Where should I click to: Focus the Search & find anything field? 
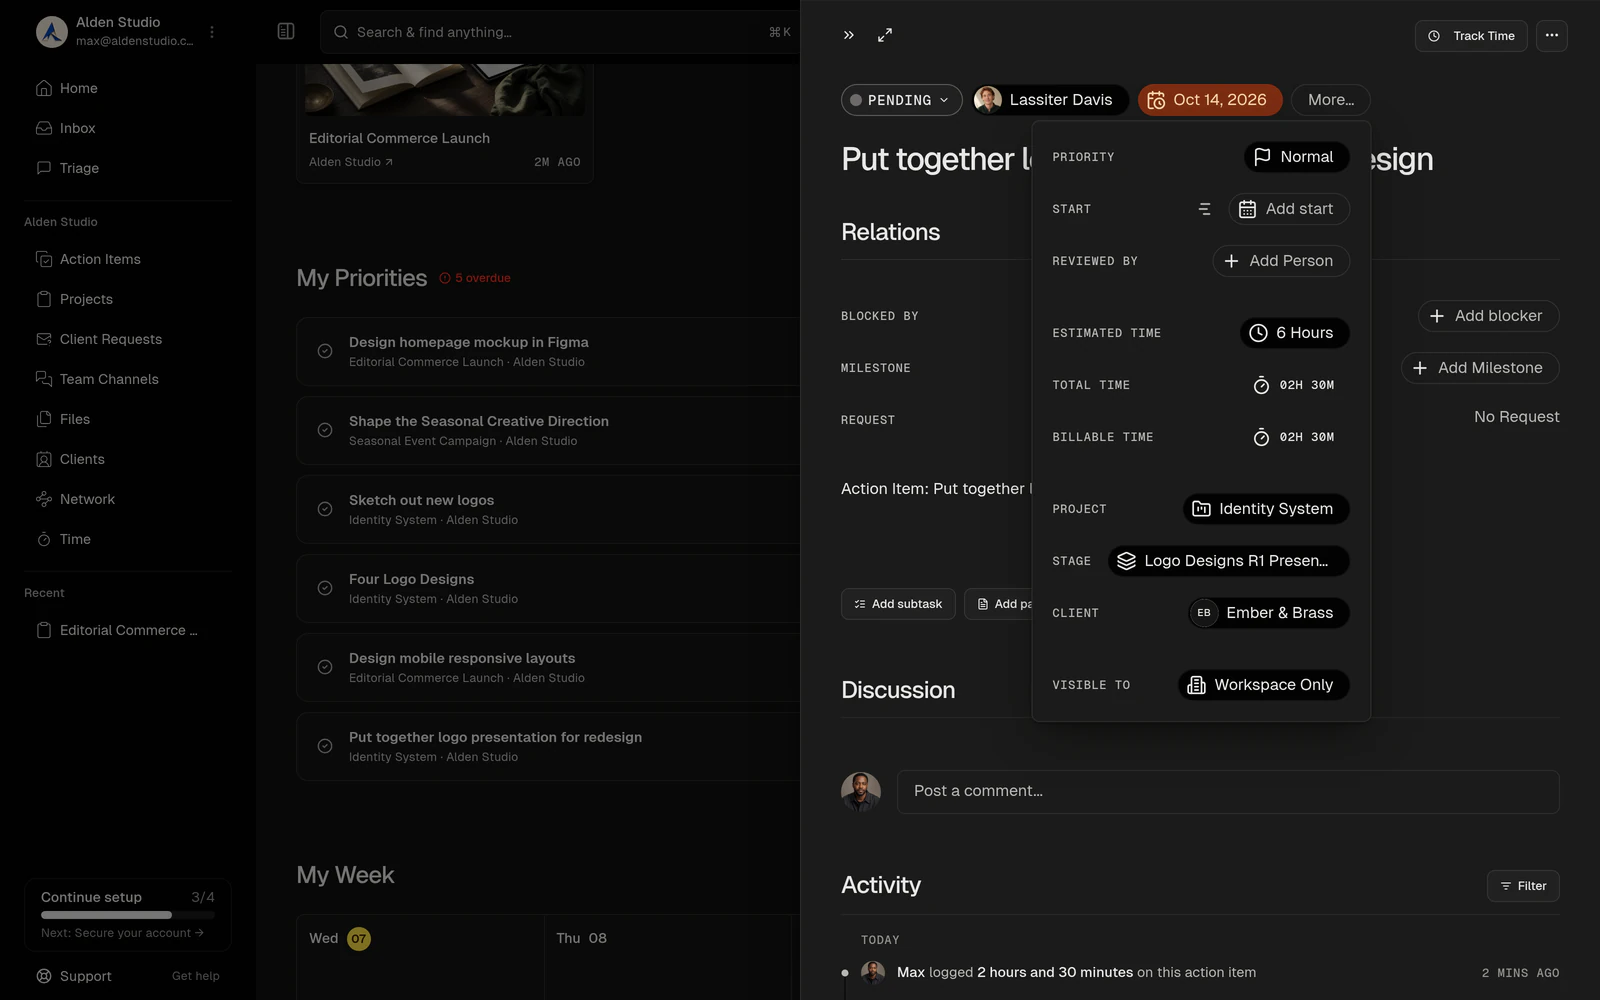coord(560,32)
